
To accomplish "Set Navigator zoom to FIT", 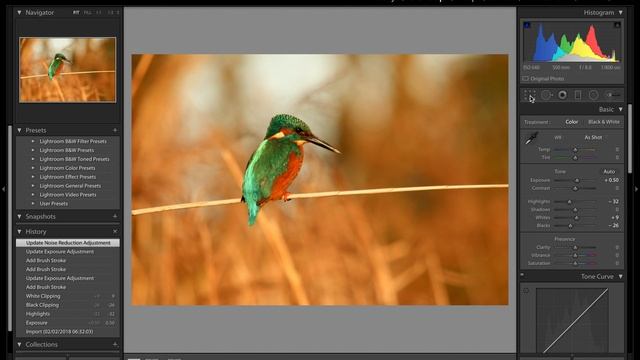I will click(x=76, y=13).
